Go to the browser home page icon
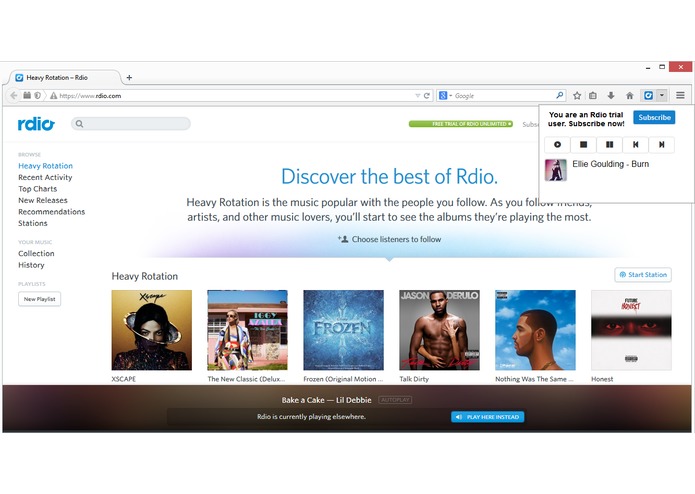 point(629,95)
